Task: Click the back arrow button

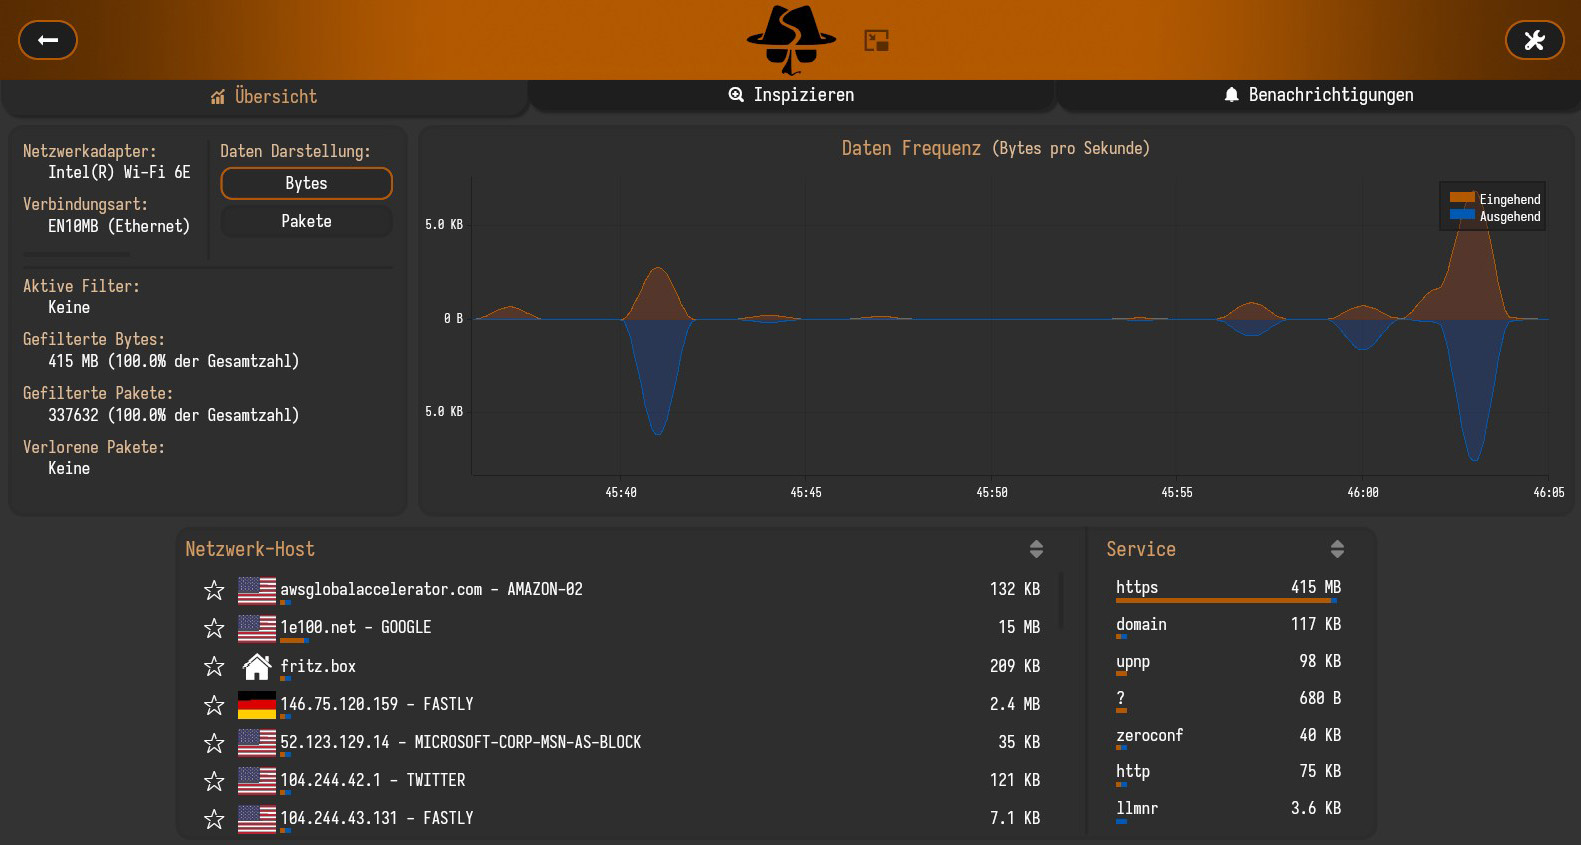Action: (x=48, y=40)
